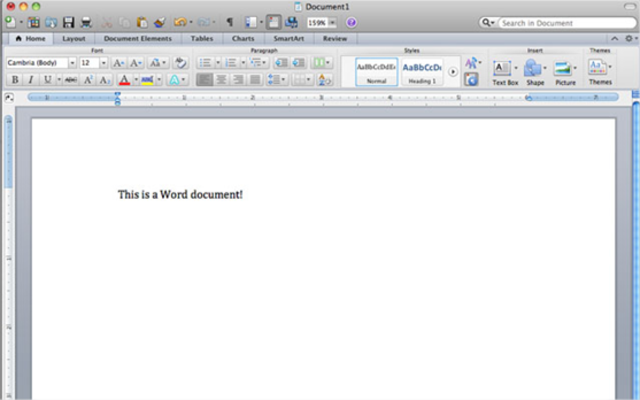Open the Charts tab
The image size is (640, 400).
[243, 38]
